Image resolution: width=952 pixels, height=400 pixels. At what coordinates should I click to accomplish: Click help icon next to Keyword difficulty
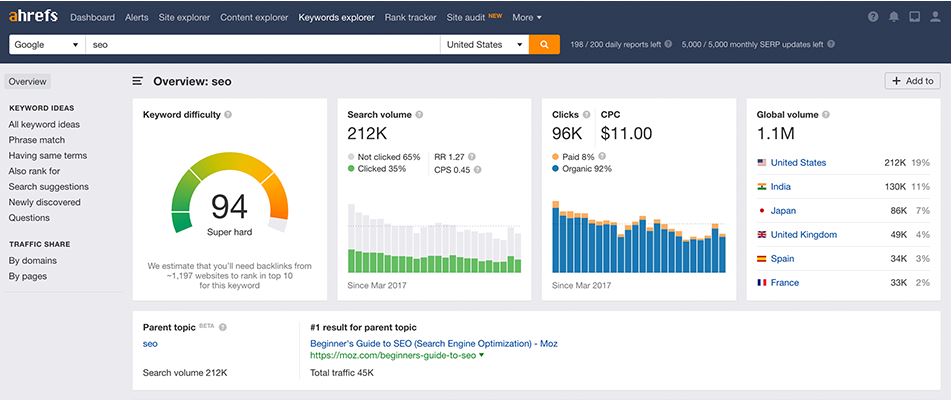(228, 114)
